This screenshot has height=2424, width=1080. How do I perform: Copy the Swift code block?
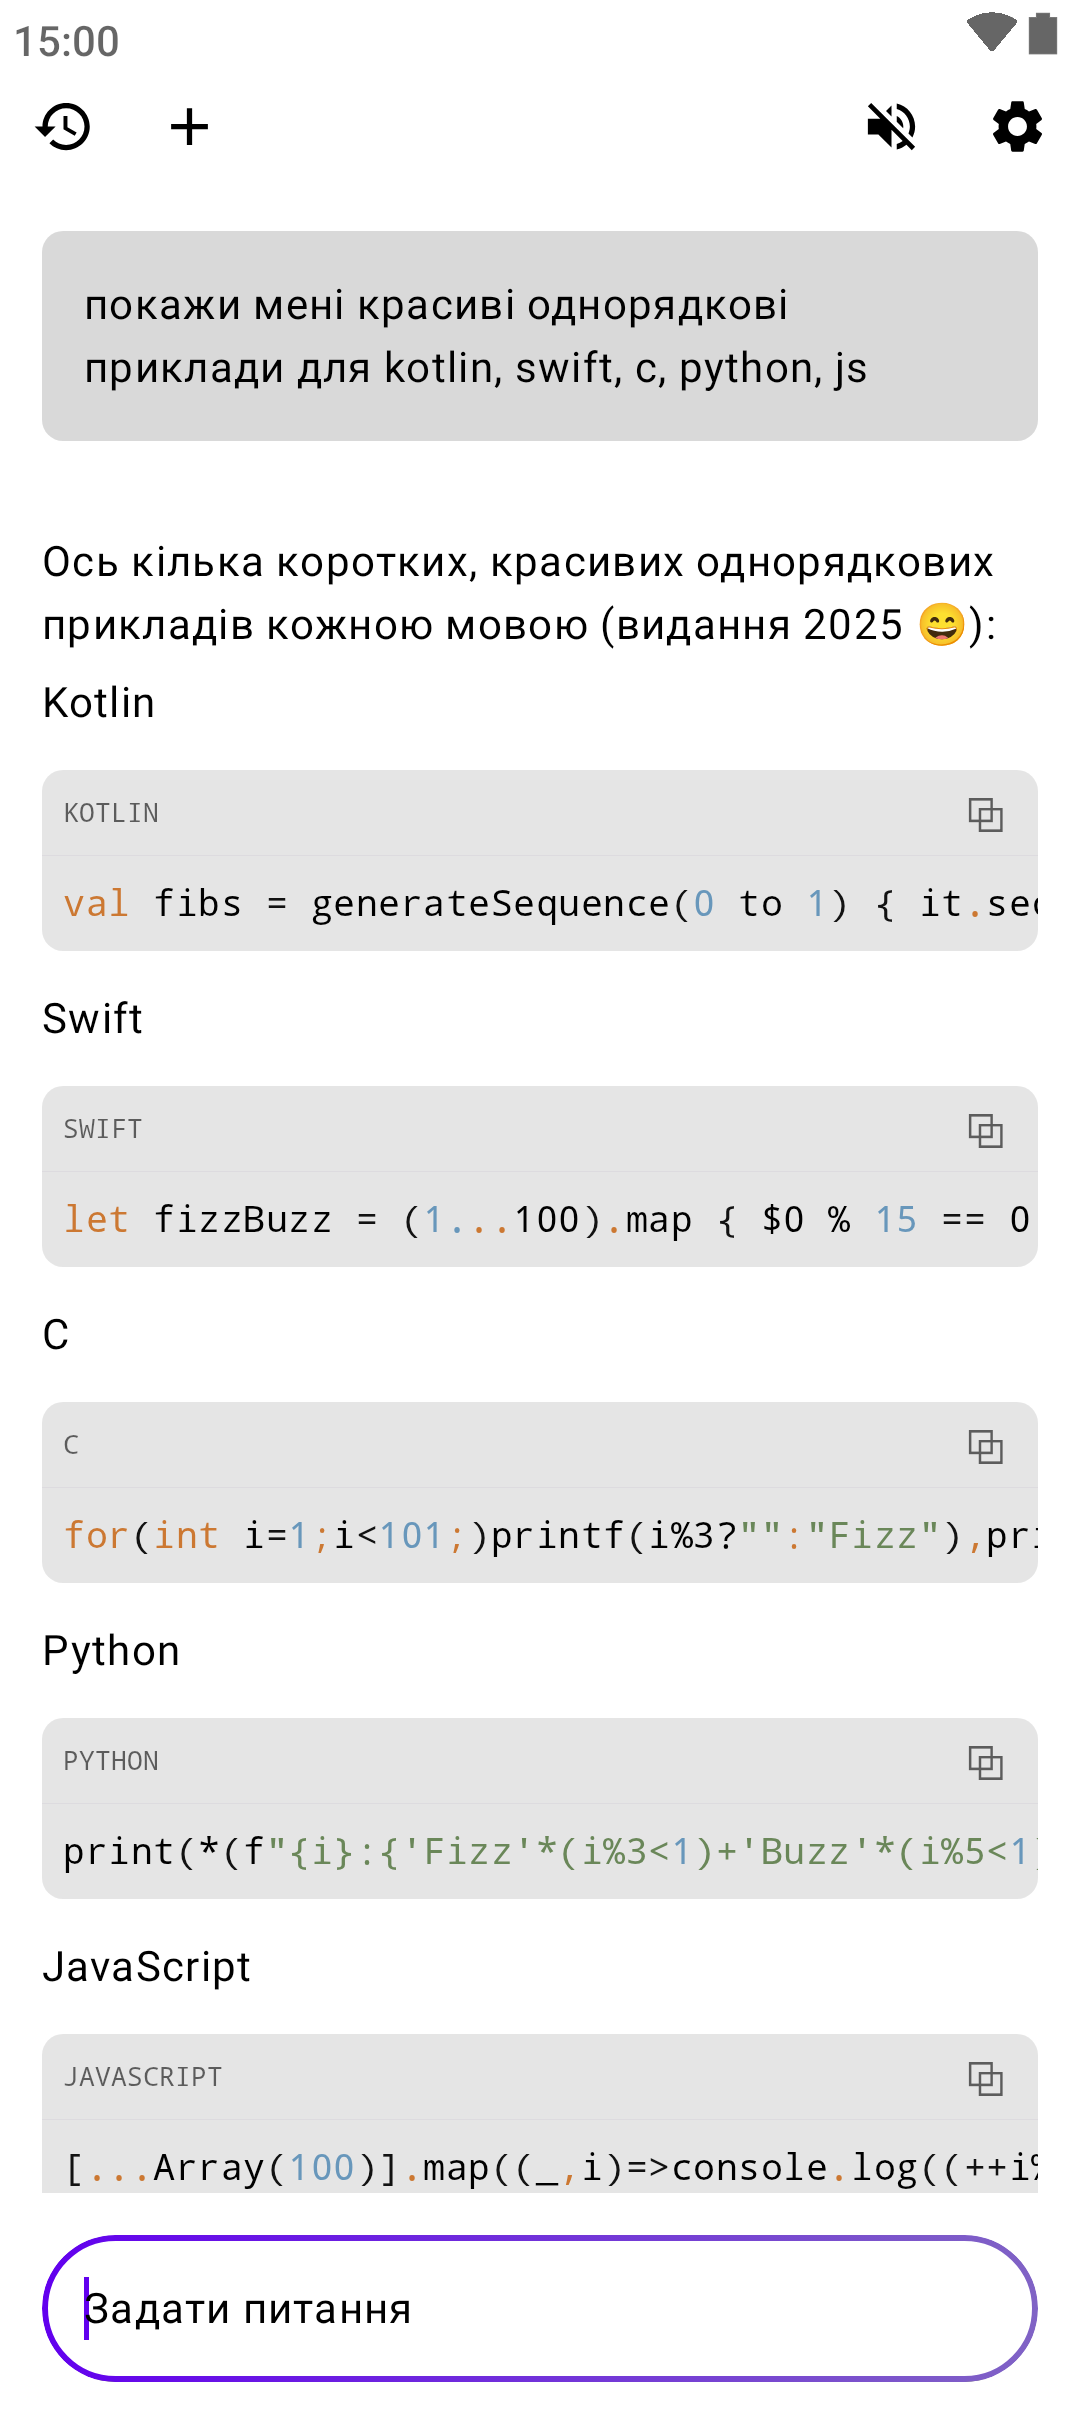tap(985, 1130)
